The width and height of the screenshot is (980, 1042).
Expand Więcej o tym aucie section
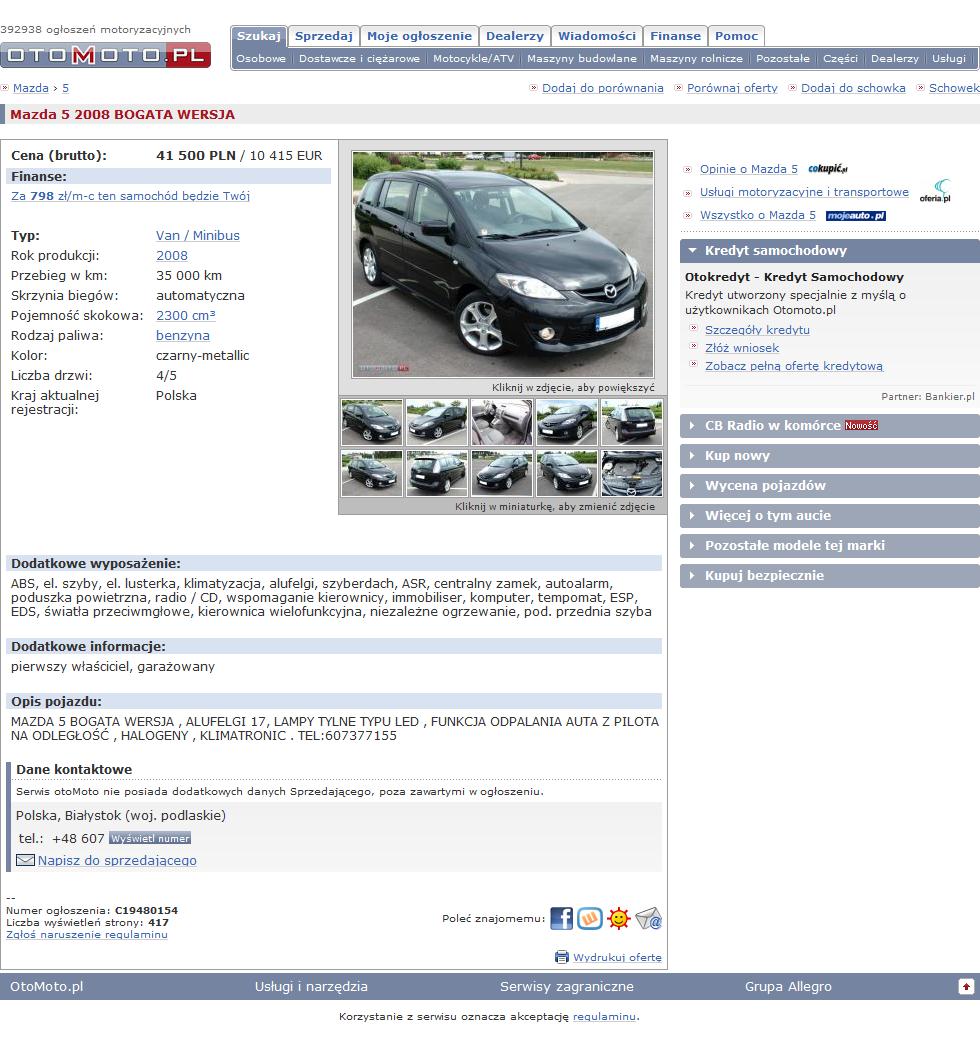(x=829, y=515)
